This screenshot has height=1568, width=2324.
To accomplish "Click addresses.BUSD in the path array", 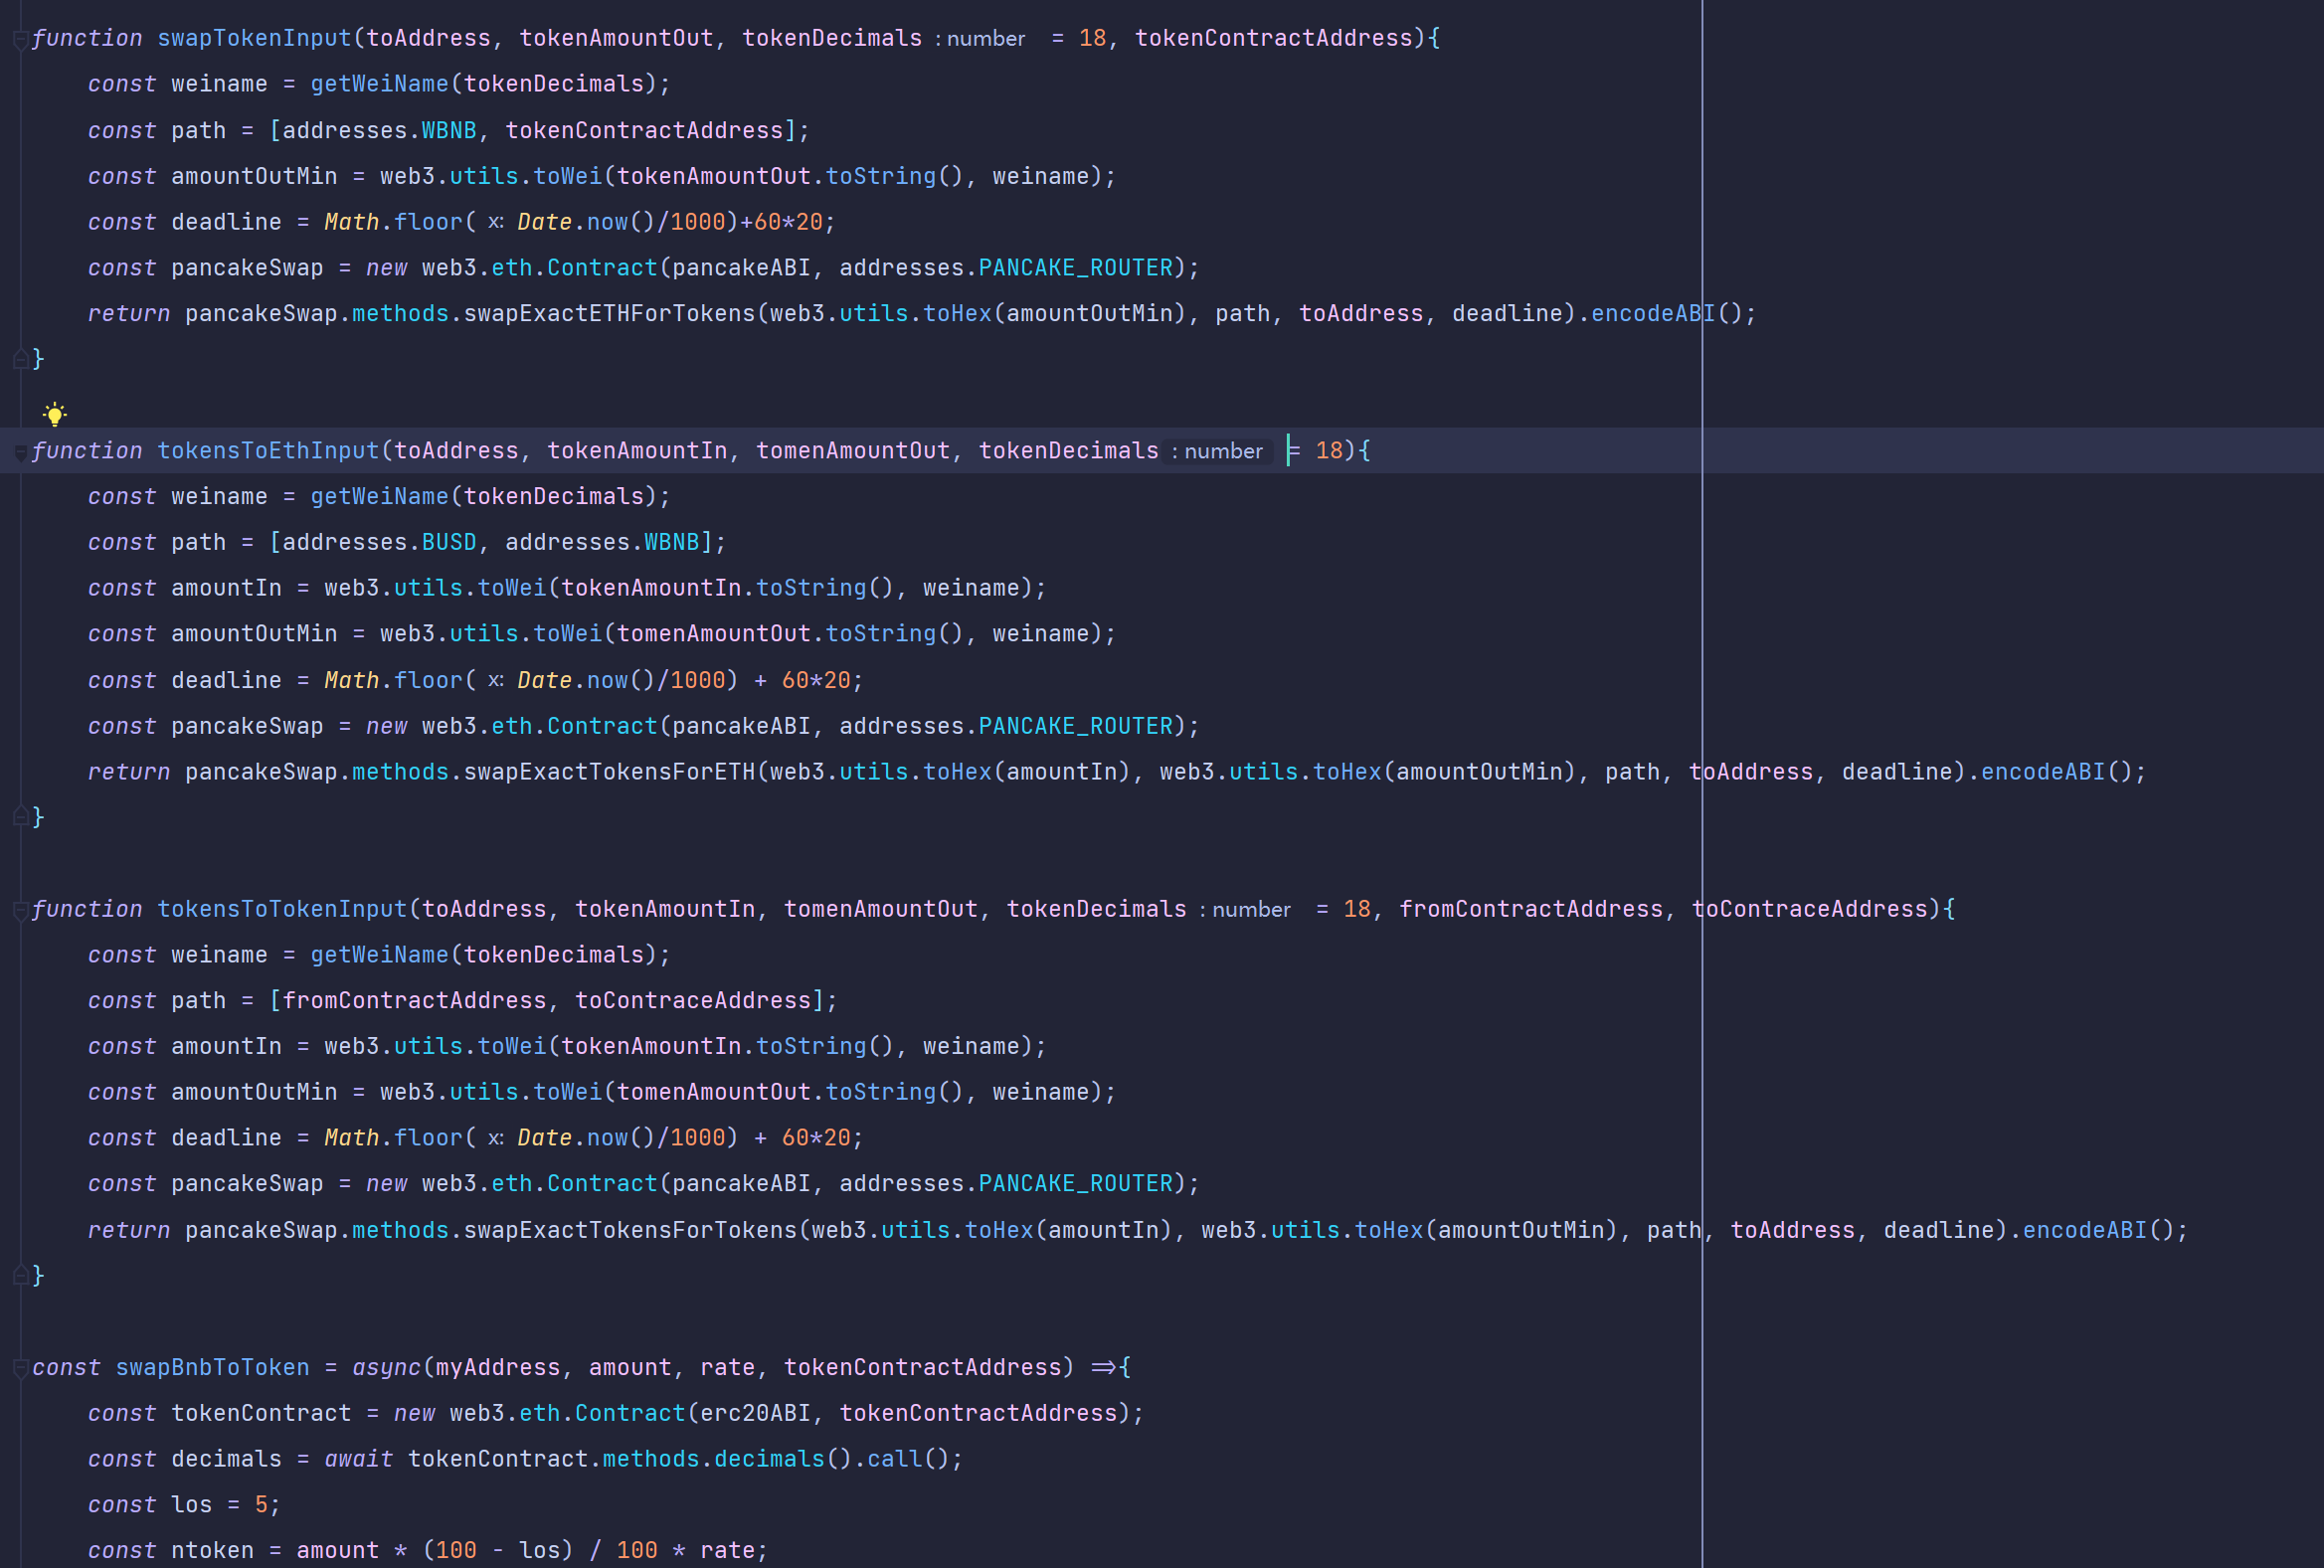I will click(448, 542).
